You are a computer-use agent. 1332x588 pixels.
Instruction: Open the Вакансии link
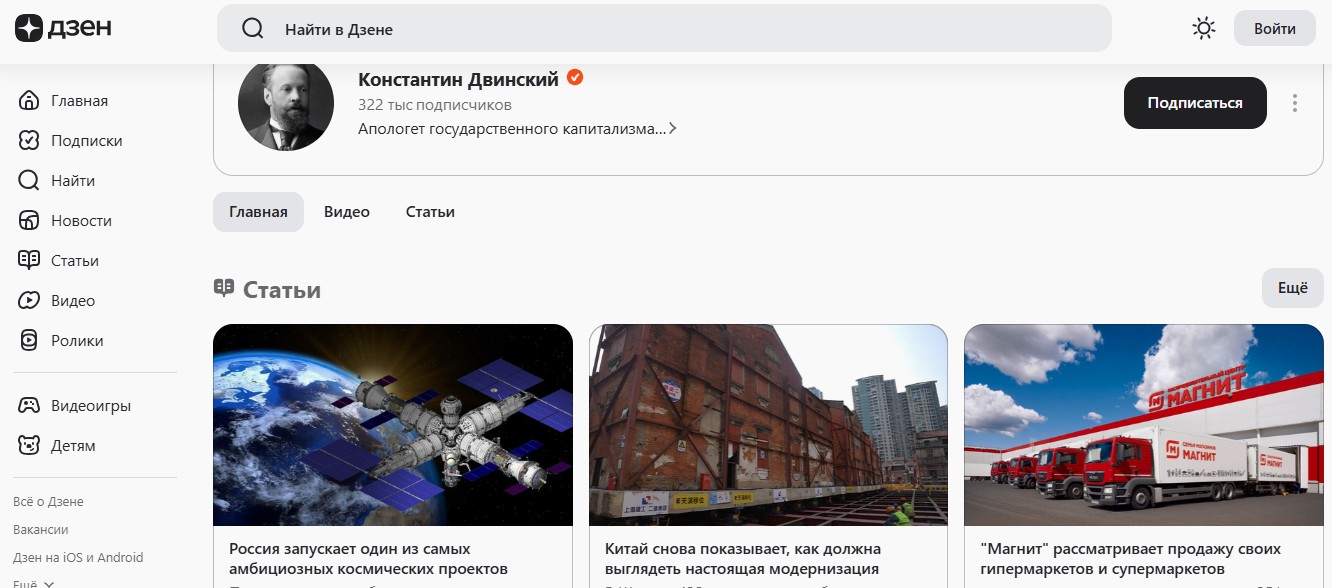point(41,530)
